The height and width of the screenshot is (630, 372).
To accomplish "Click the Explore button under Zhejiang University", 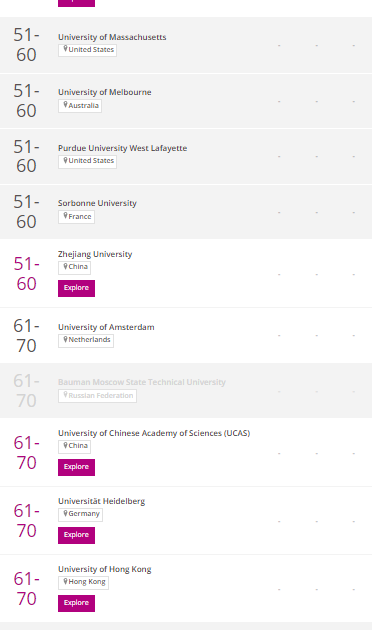I will (x=76, y=288).
